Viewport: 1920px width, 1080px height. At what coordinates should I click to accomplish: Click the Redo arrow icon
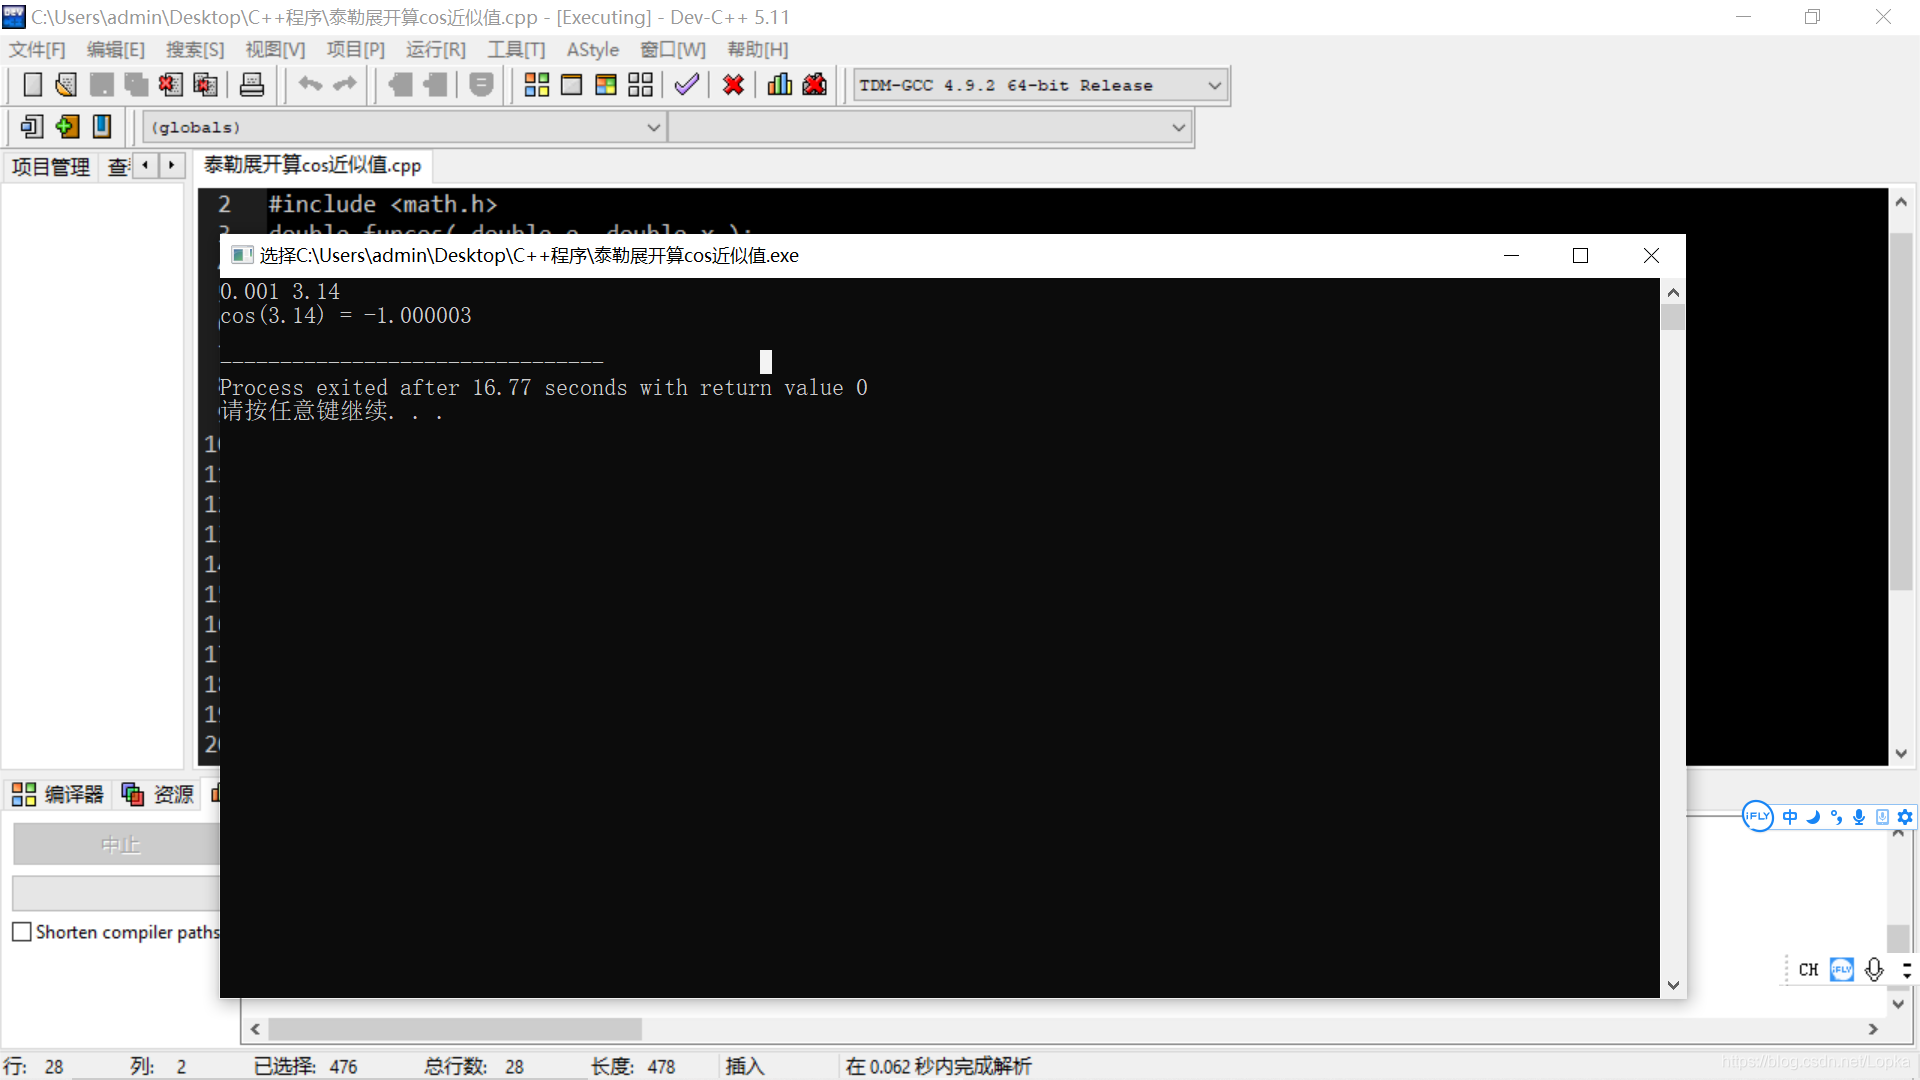[x=345, y=85]
